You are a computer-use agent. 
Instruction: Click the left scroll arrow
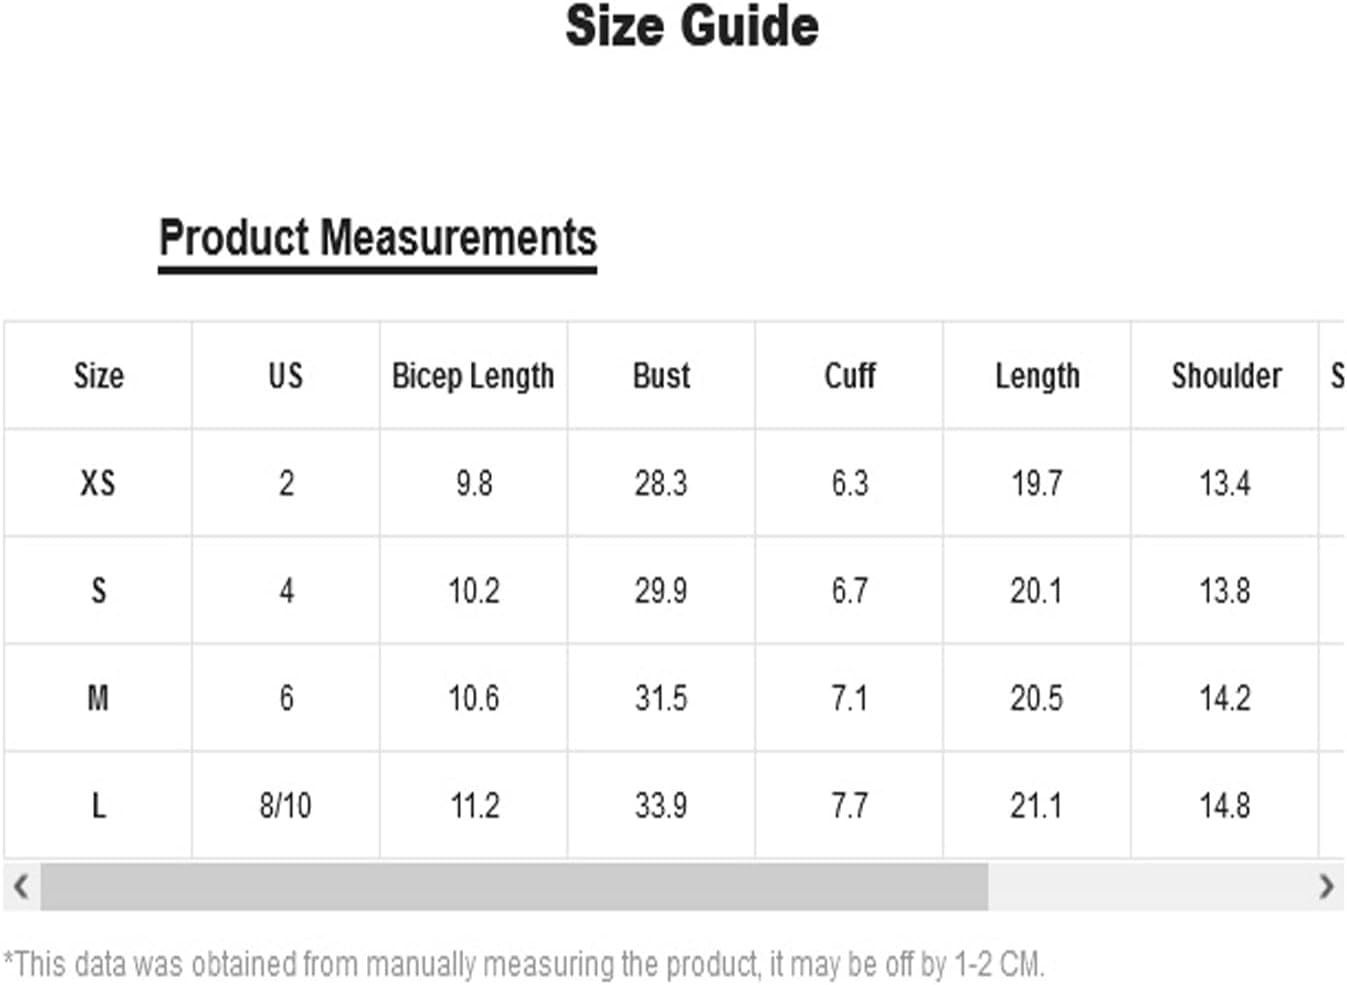click(20, 886)
